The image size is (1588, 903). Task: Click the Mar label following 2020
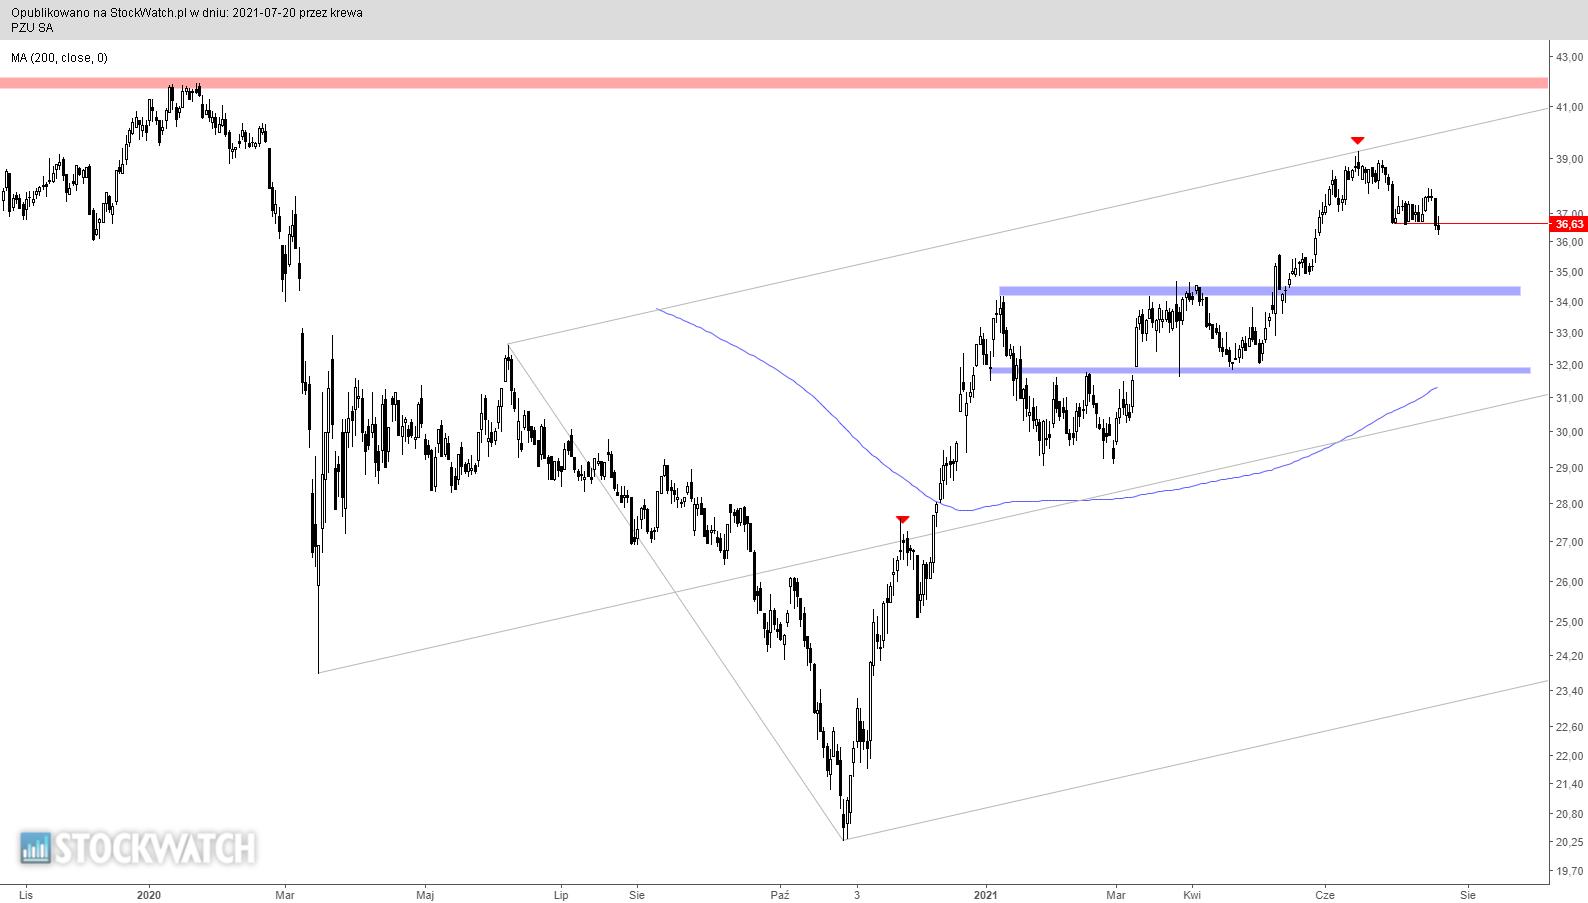click(285, 895)
